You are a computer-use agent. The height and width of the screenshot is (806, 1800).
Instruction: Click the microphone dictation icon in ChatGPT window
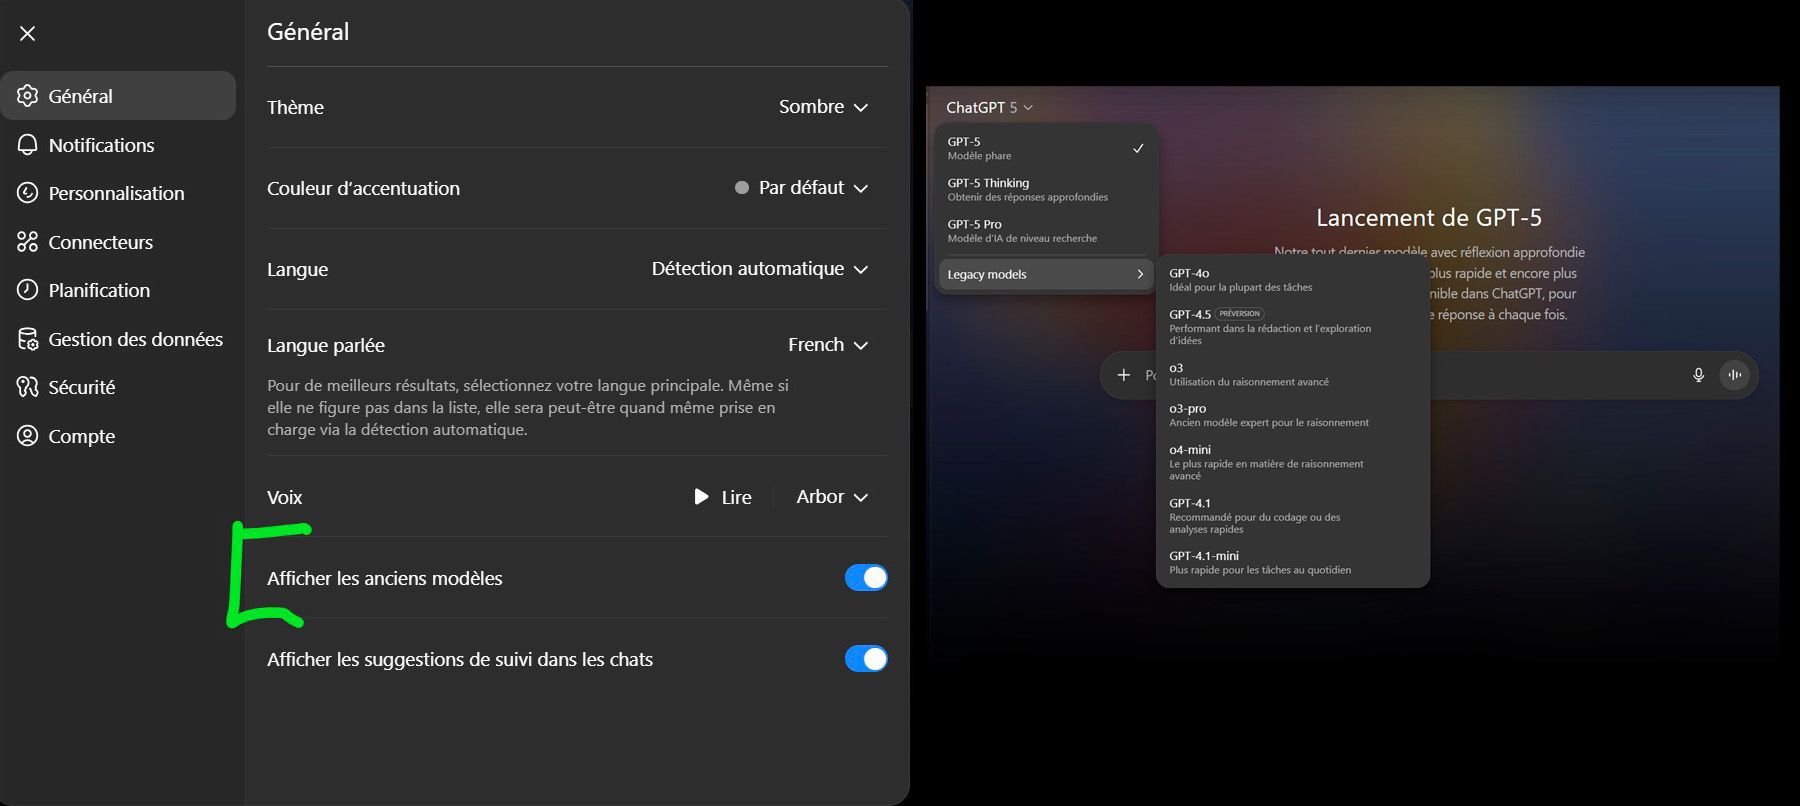click(1698, 375)
